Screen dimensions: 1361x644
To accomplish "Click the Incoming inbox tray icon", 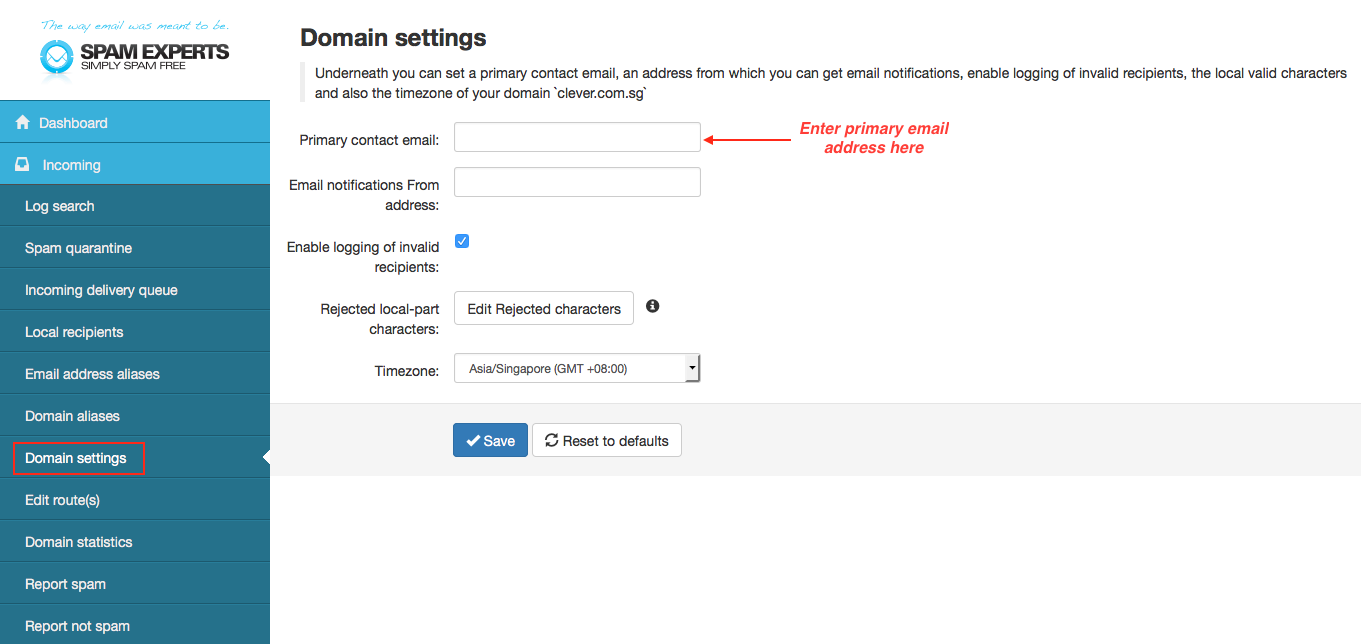I will 23,164.
